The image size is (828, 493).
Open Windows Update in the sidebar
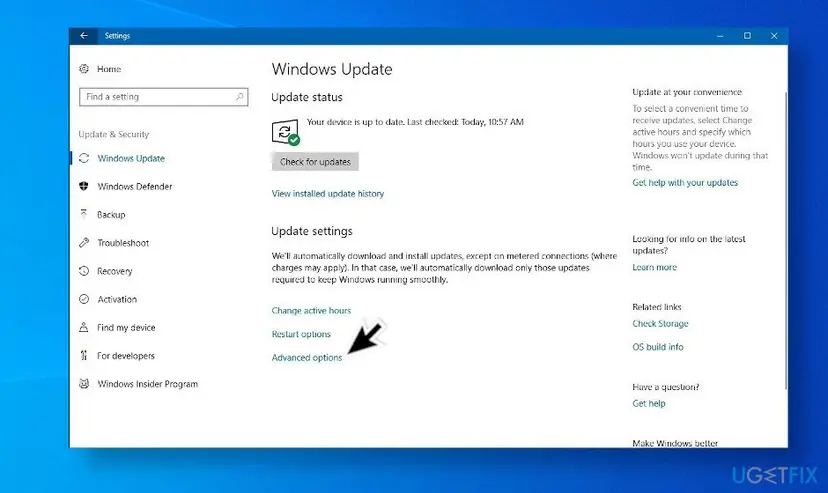pyautogui.click(x=131, y=158)
